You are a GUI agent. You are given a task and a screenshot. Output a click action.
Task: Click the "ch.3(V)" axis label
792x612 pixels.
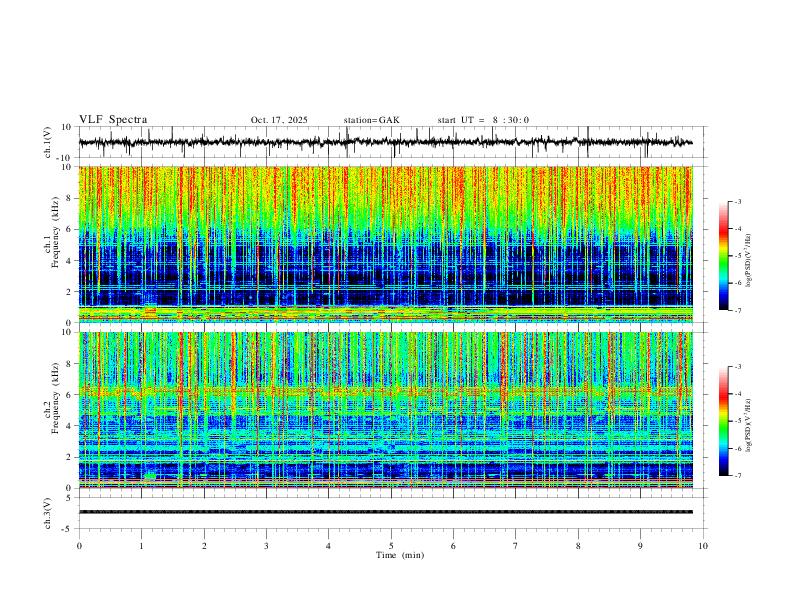tap(48, 513)
